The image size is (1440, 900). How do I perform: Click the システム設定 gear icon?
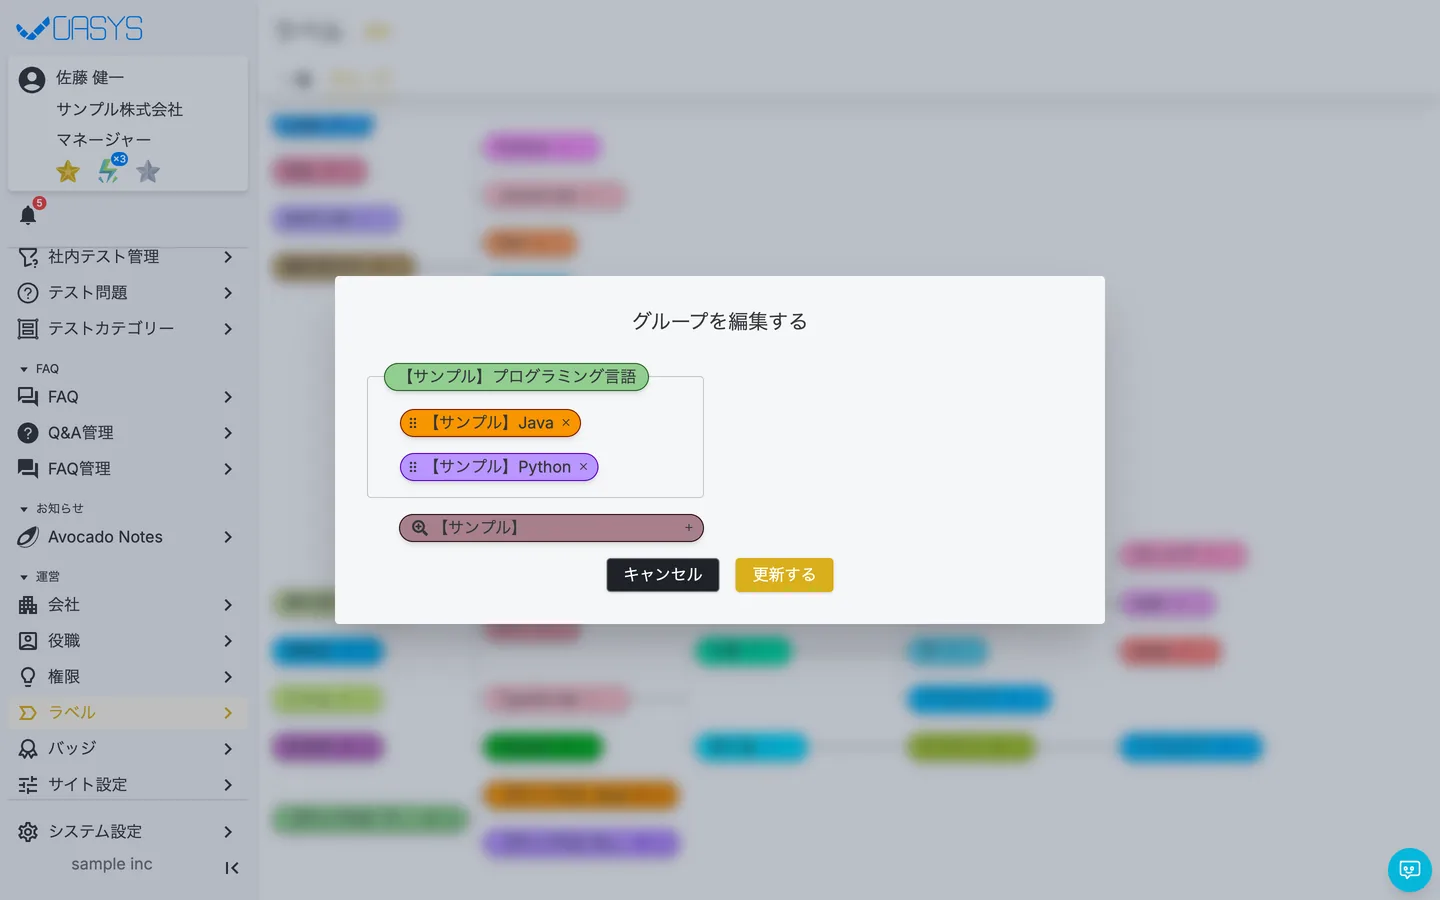[28, 832]
